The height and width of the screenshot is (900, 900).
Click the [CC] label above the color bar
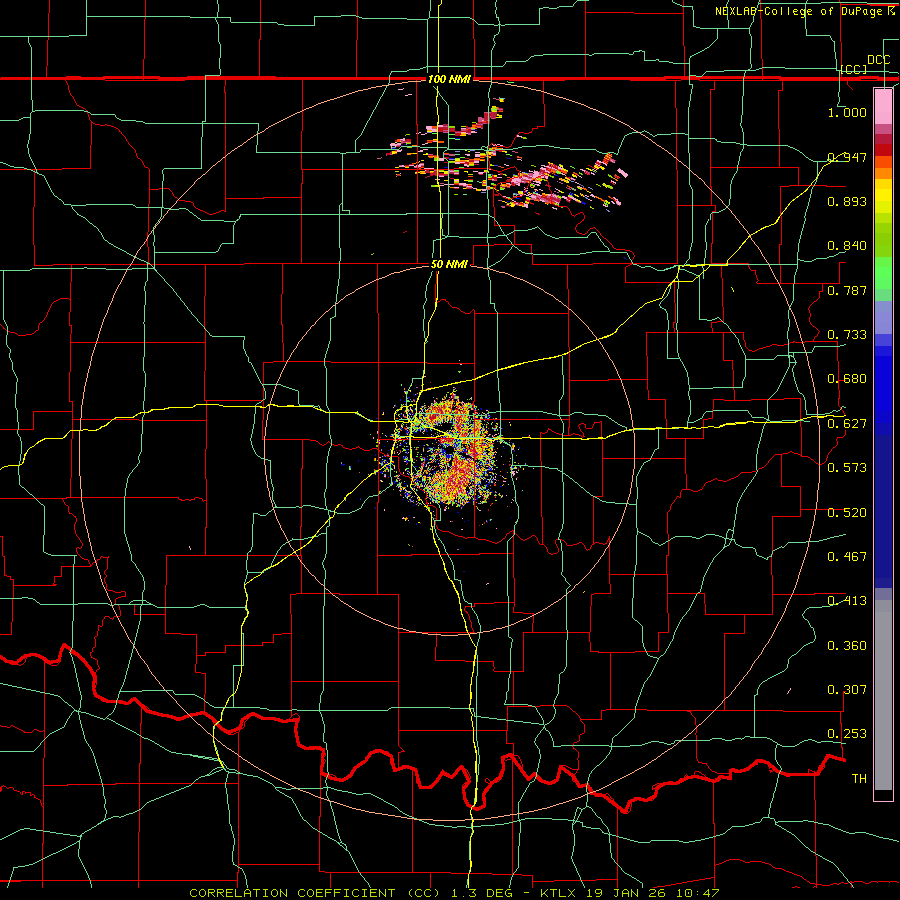tap(854, 69)
